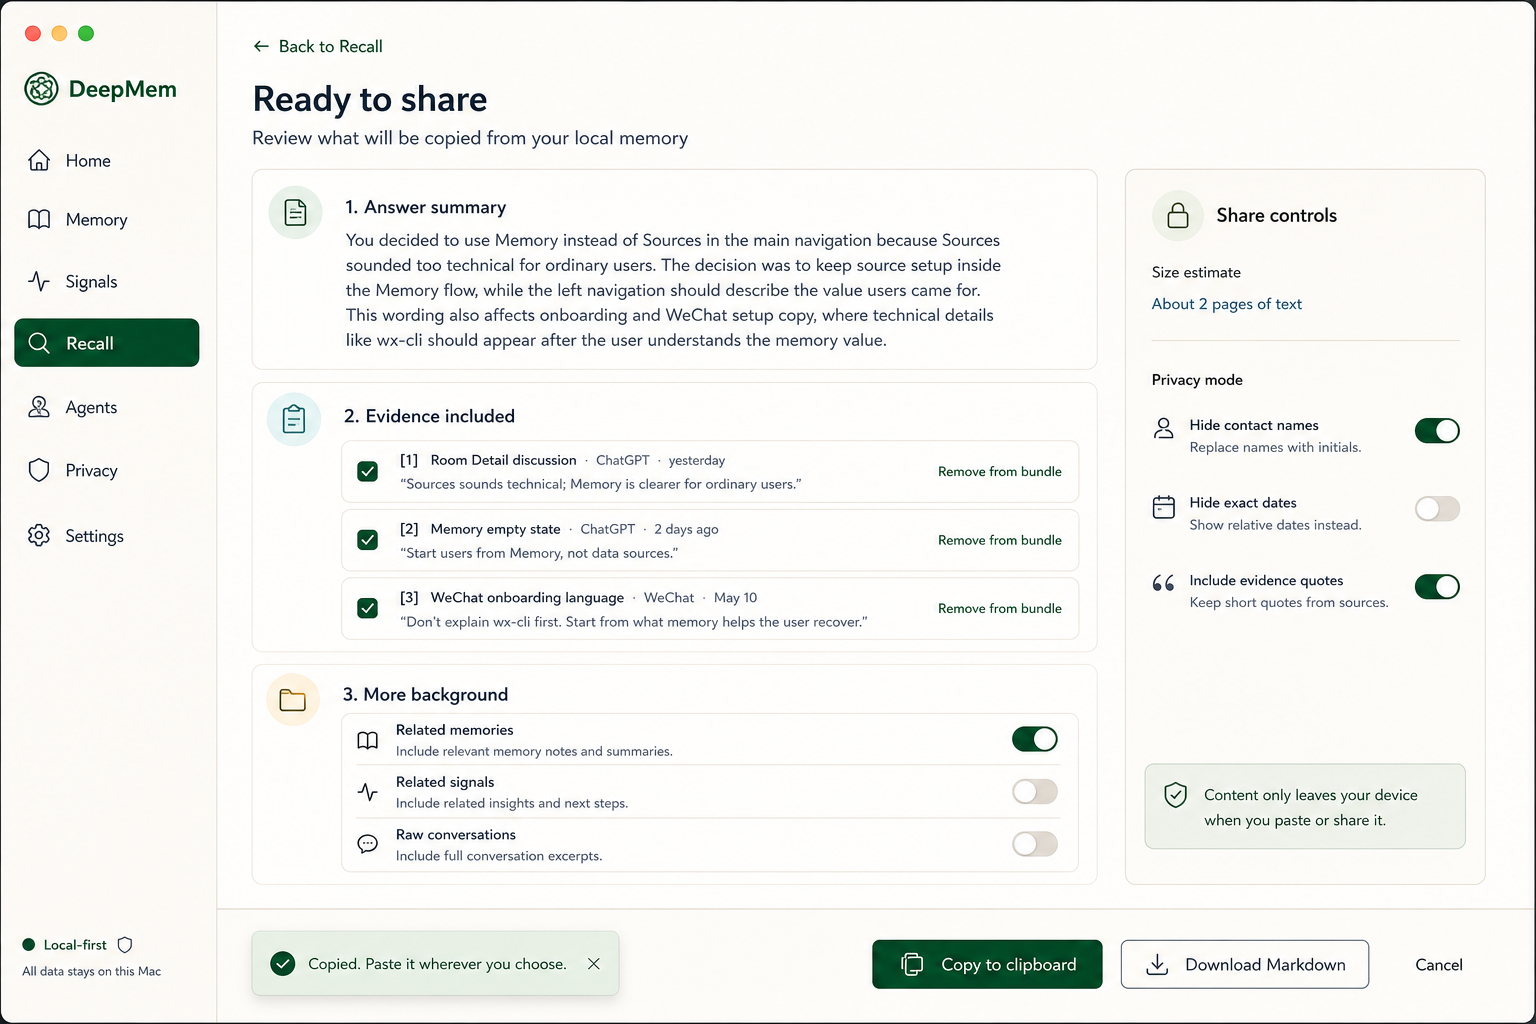This screenshot has height=1024, width=1536.
Task: Navigate to the Agents section
Action: click(x=107, y=407)
